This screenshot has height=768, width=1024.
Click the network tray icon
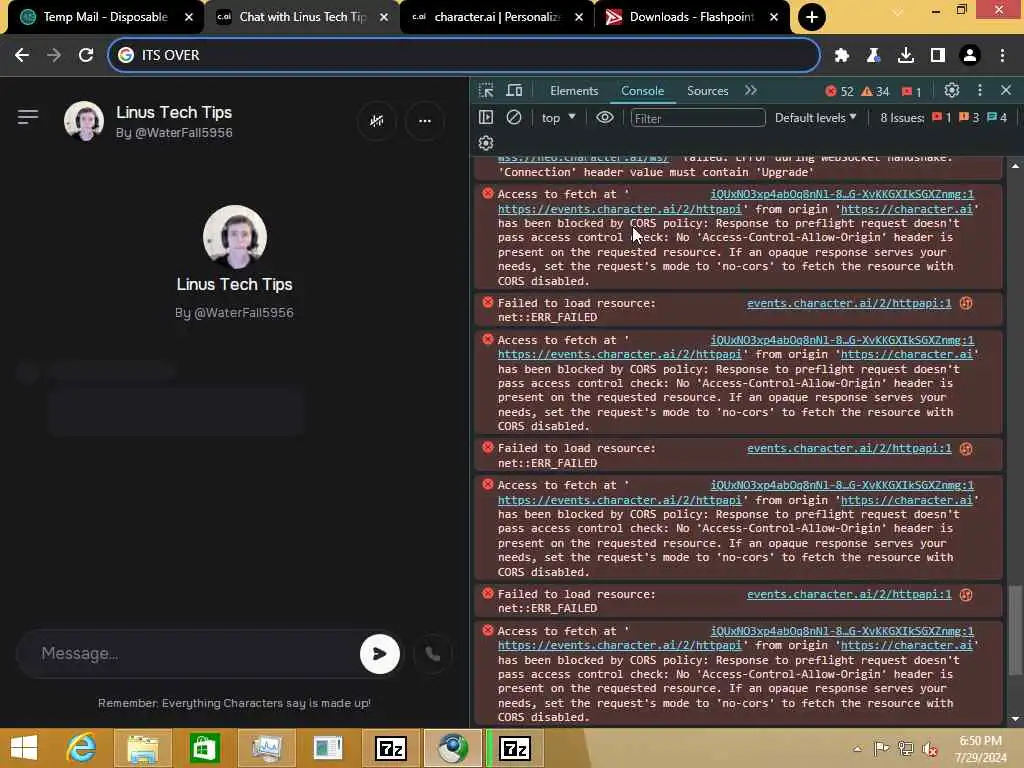pyautogui.click(x=906, y=748)
